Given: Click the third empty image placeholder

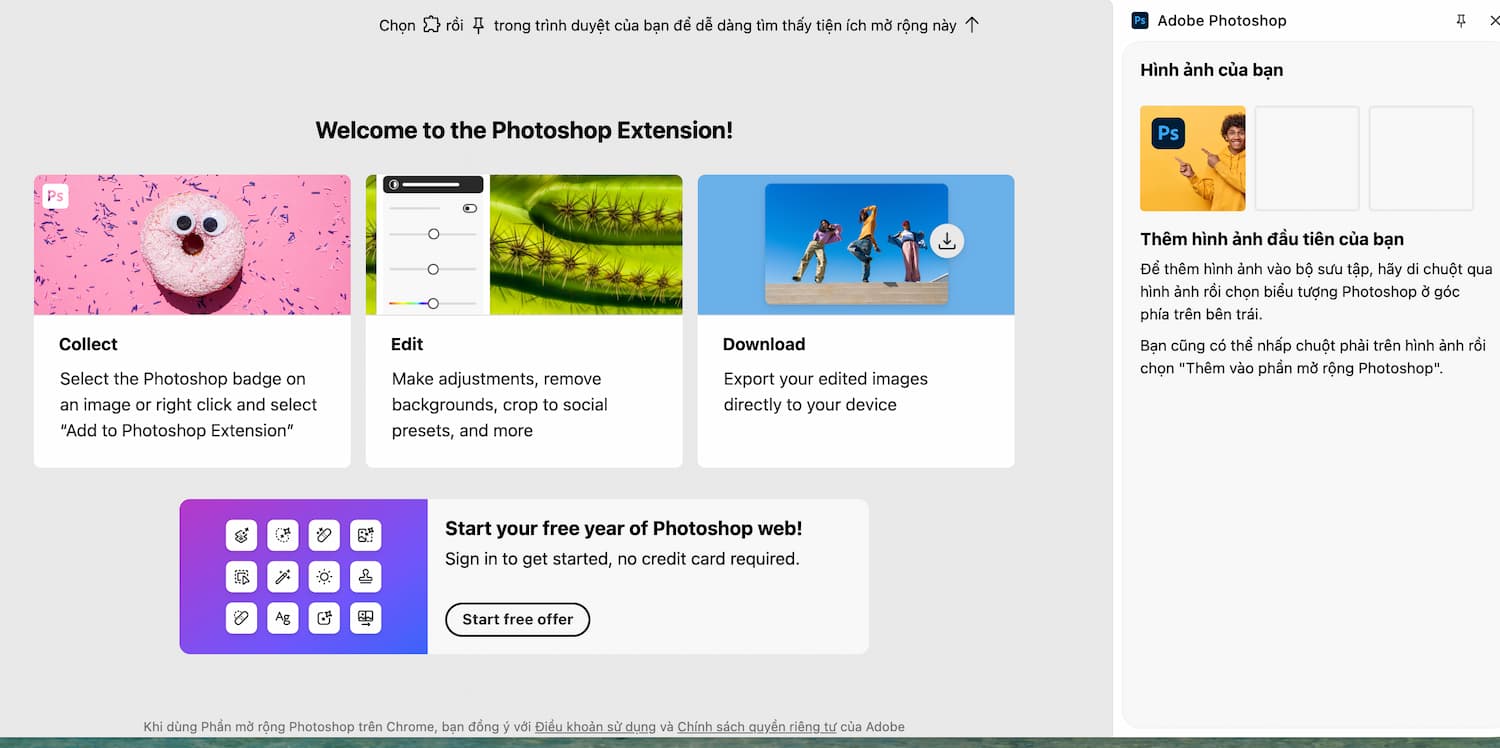Looking at the screenshot, I should click(1420, 158).
